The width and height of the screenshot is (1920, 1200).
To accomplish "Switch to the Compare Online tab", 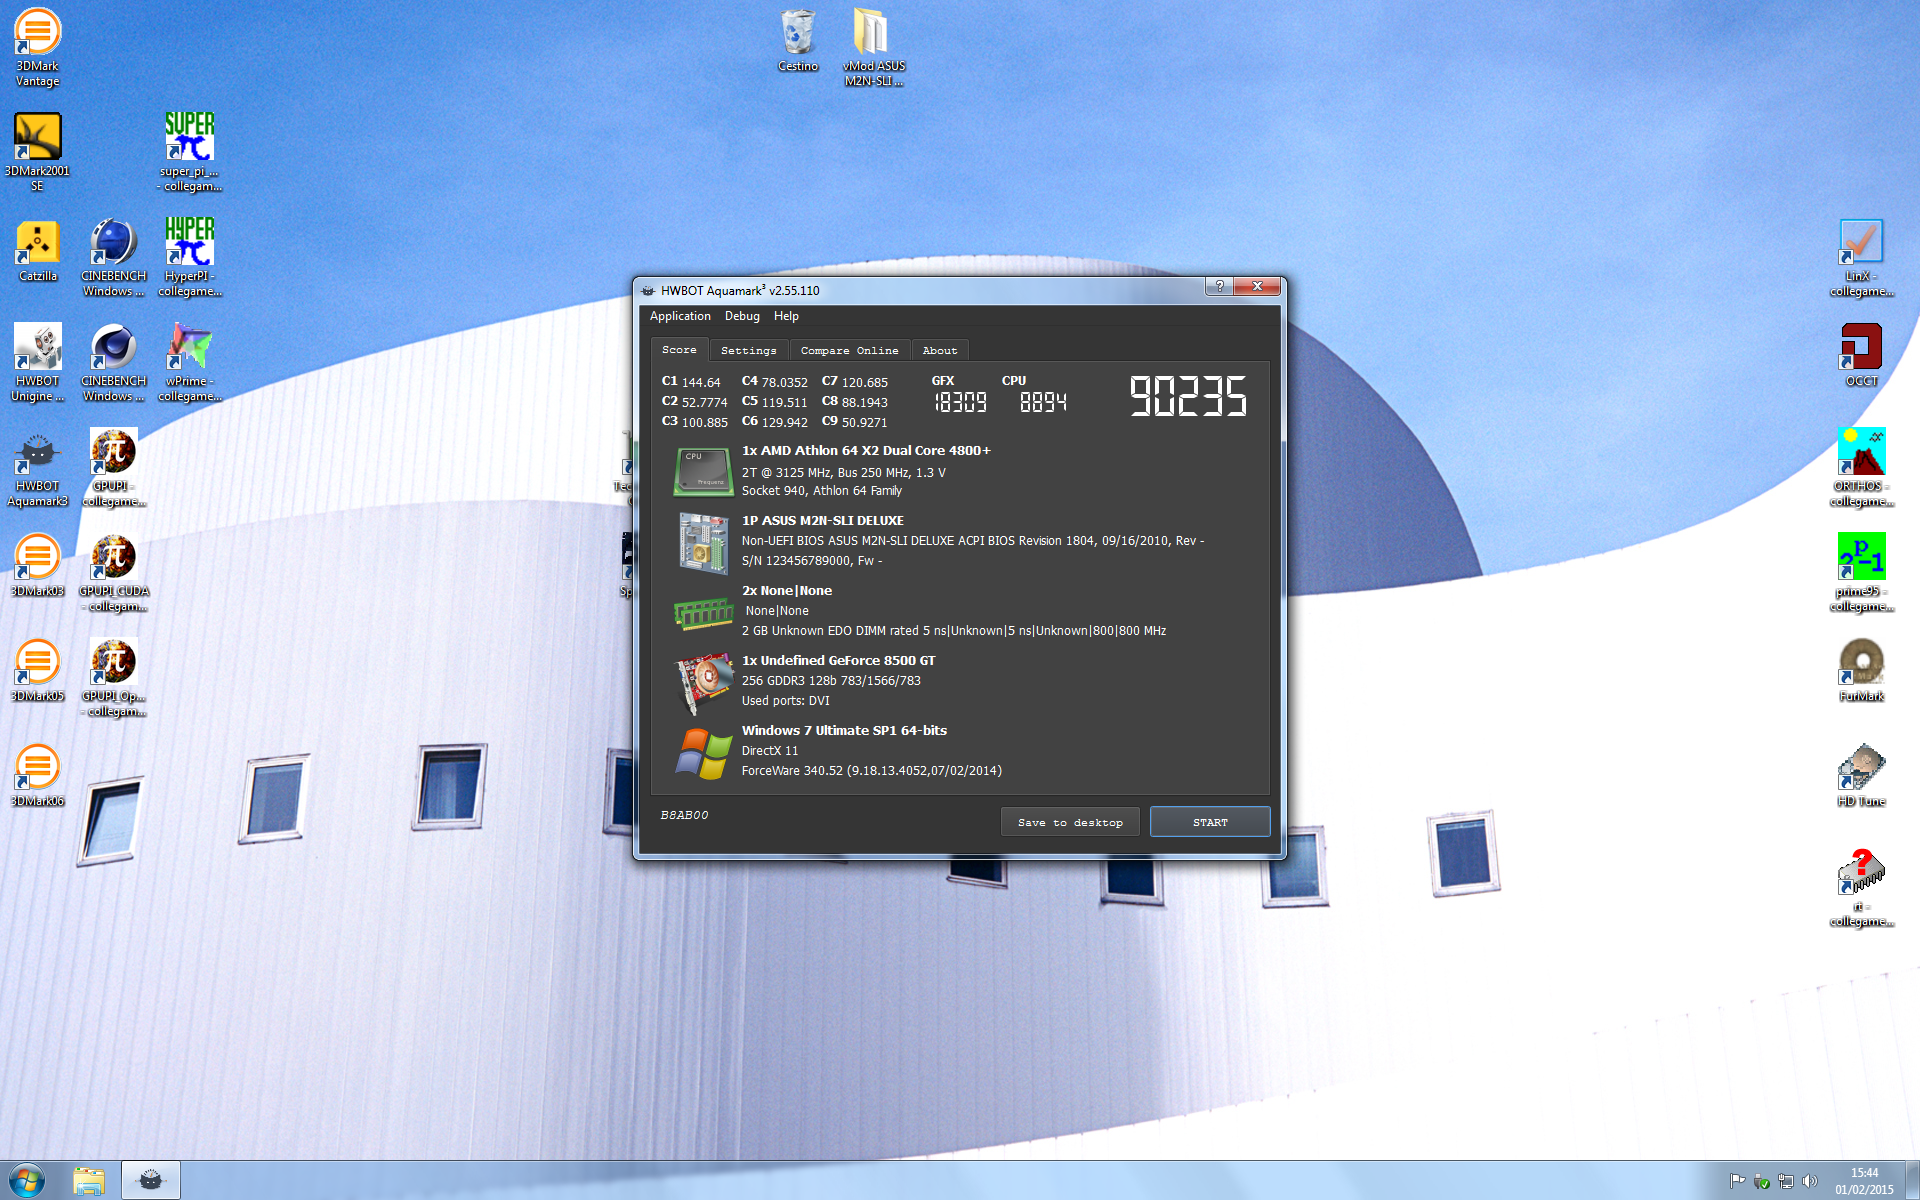I will point(849,351).
